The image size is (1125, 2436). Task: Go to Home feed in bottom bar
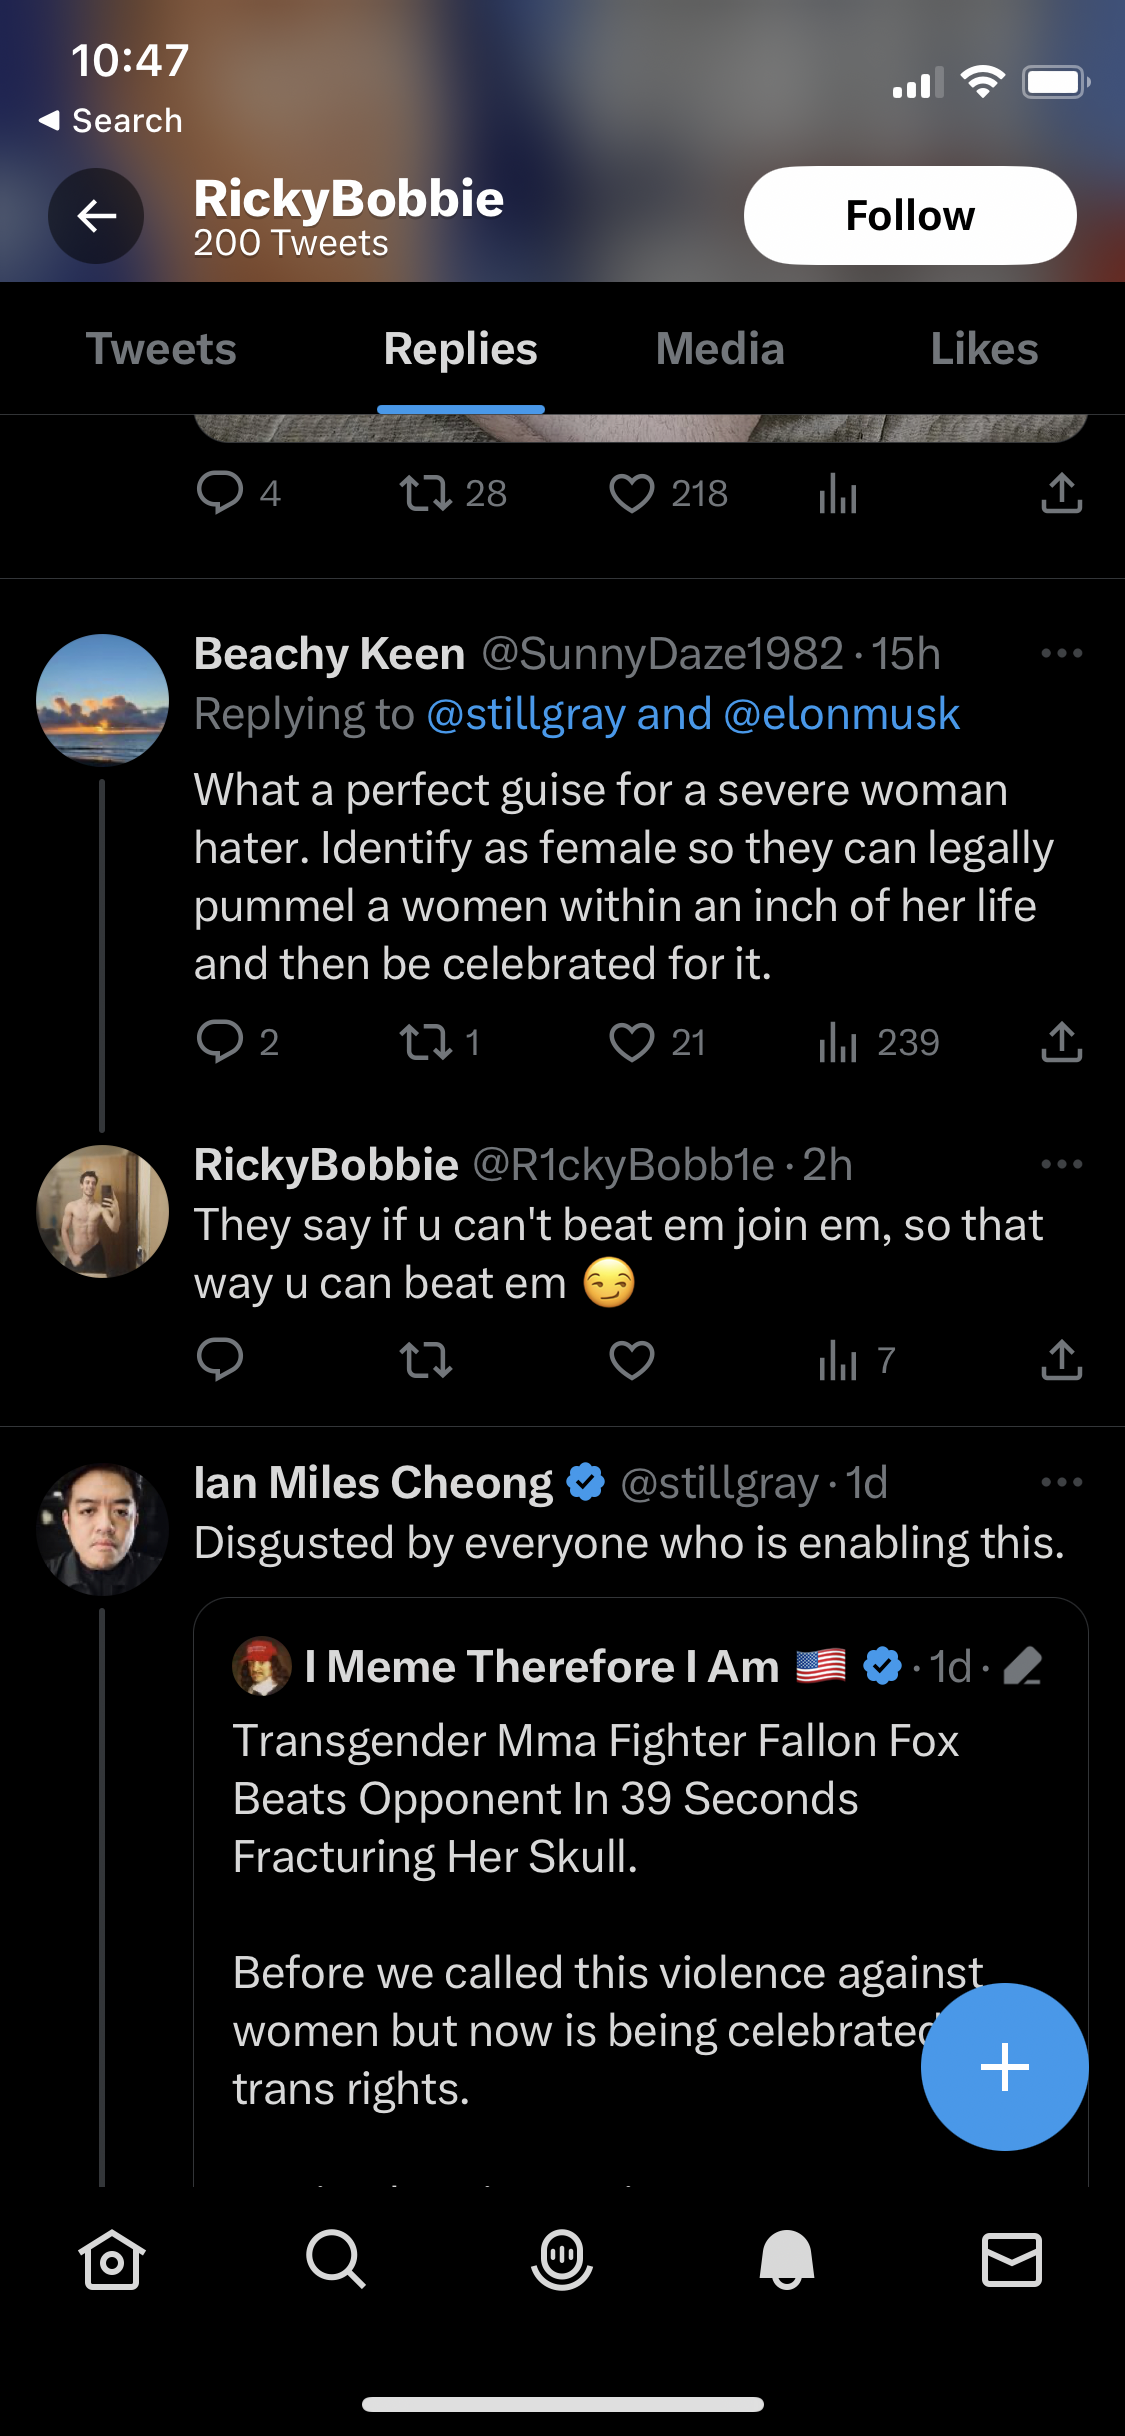[x=112, y=2260]
